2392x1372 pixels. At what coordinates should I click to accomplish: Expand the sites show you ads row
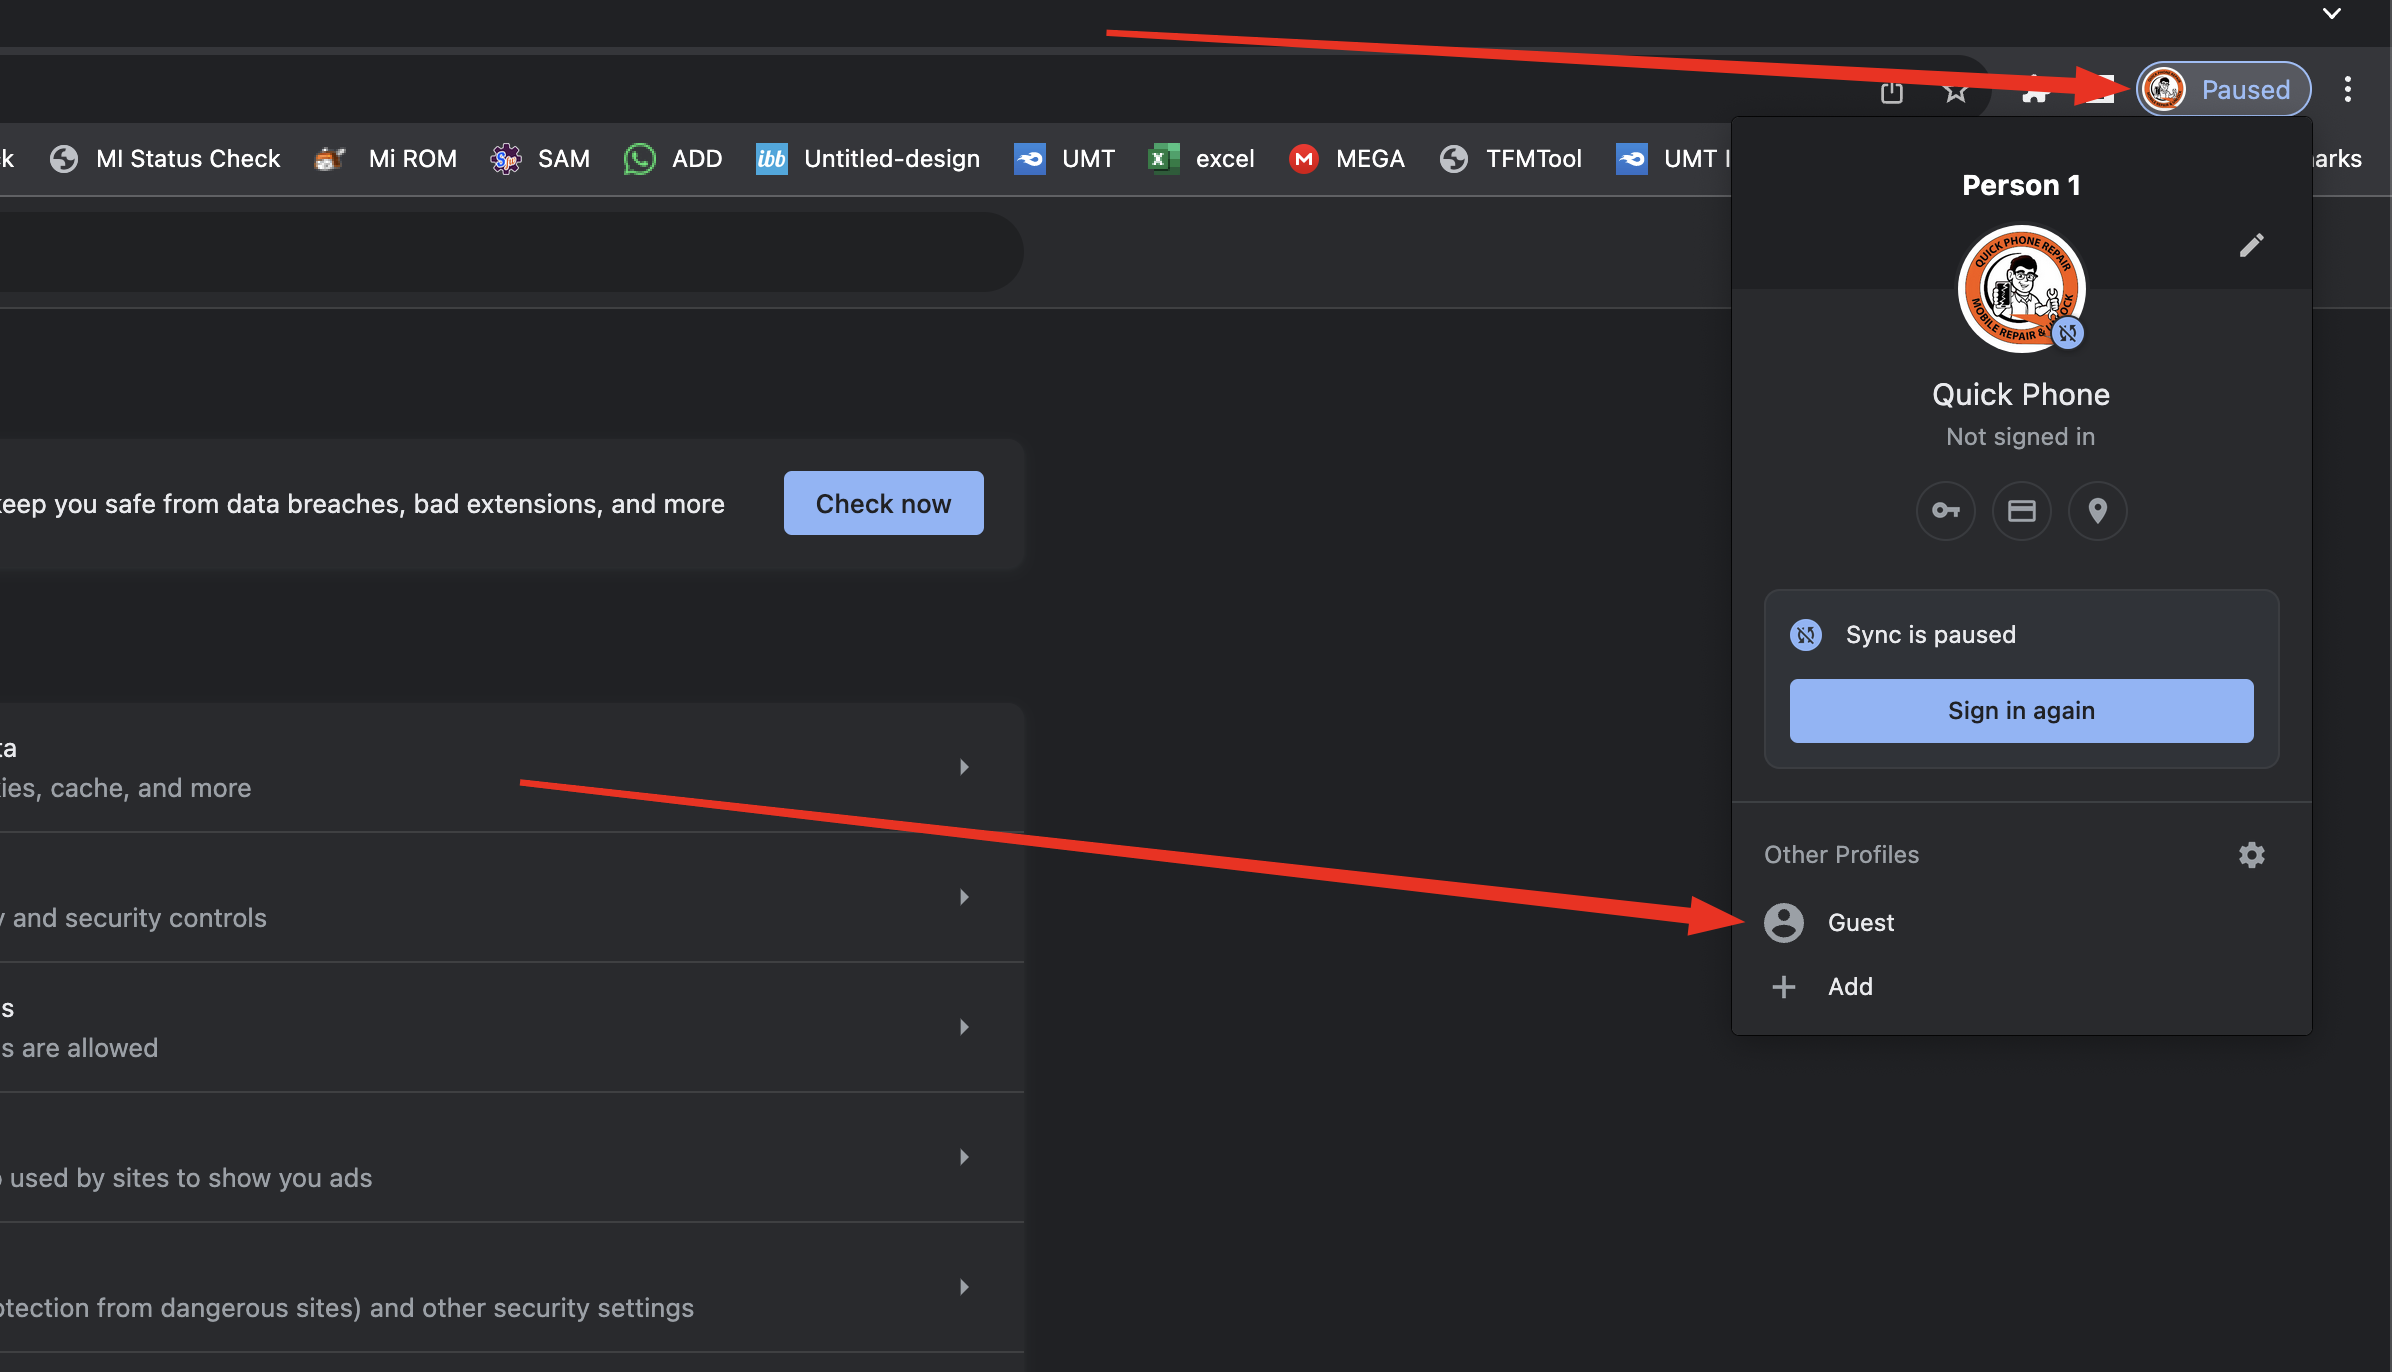click(964, 1157)
